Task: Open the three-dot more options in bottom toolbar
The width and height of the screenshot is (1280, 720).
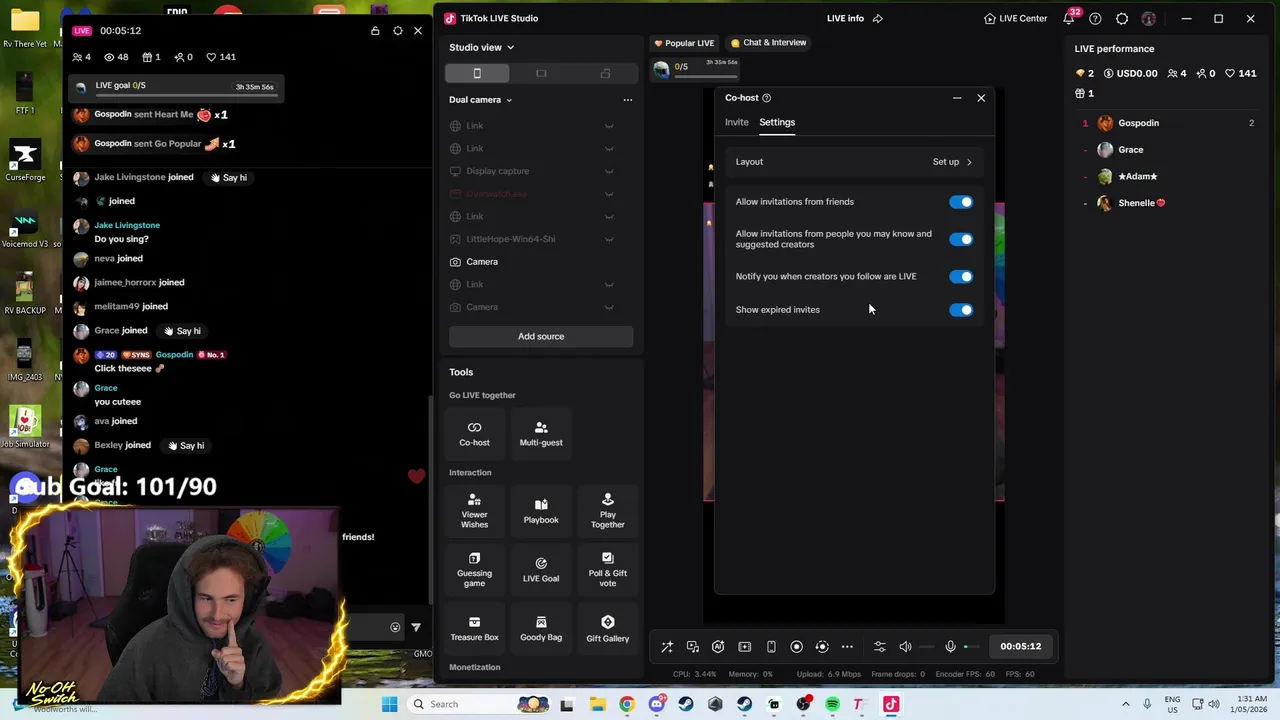Action: click(x=847, y=647)
